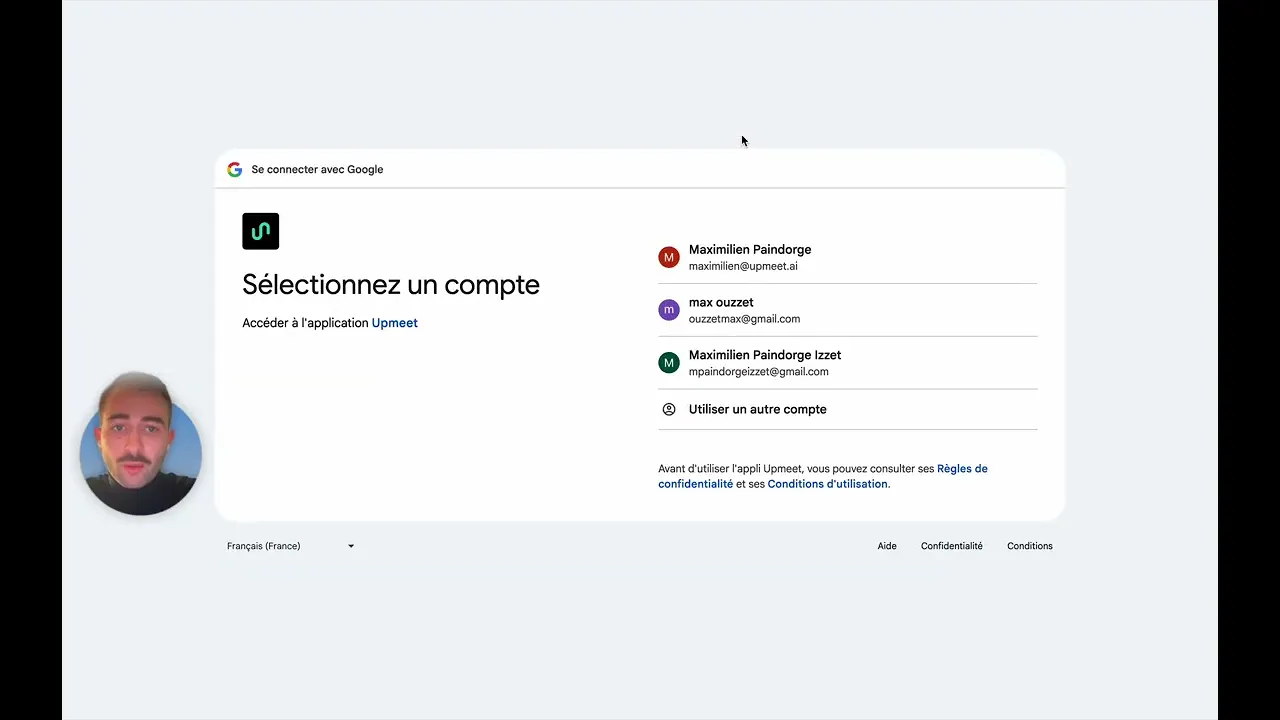The height and width of the screenshot is (720, 1280).
Task: Open the Français (France) language dropdown
Action: pyautogui.click(x=291, y=546)
